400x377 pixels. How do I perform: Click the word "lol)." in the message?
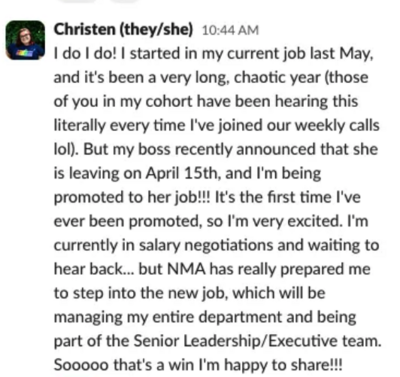[66, 150]
